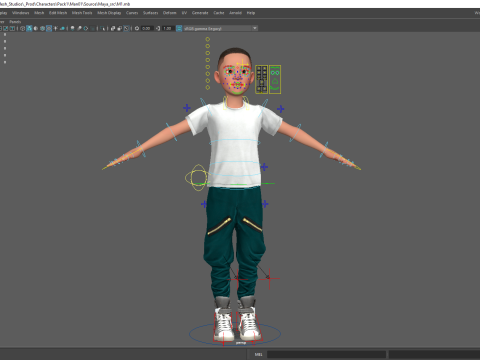The height and width of the screenshot is (360, 480).
Task: Toggle X-Ray Active Components icon
Action: click(119, 28)
